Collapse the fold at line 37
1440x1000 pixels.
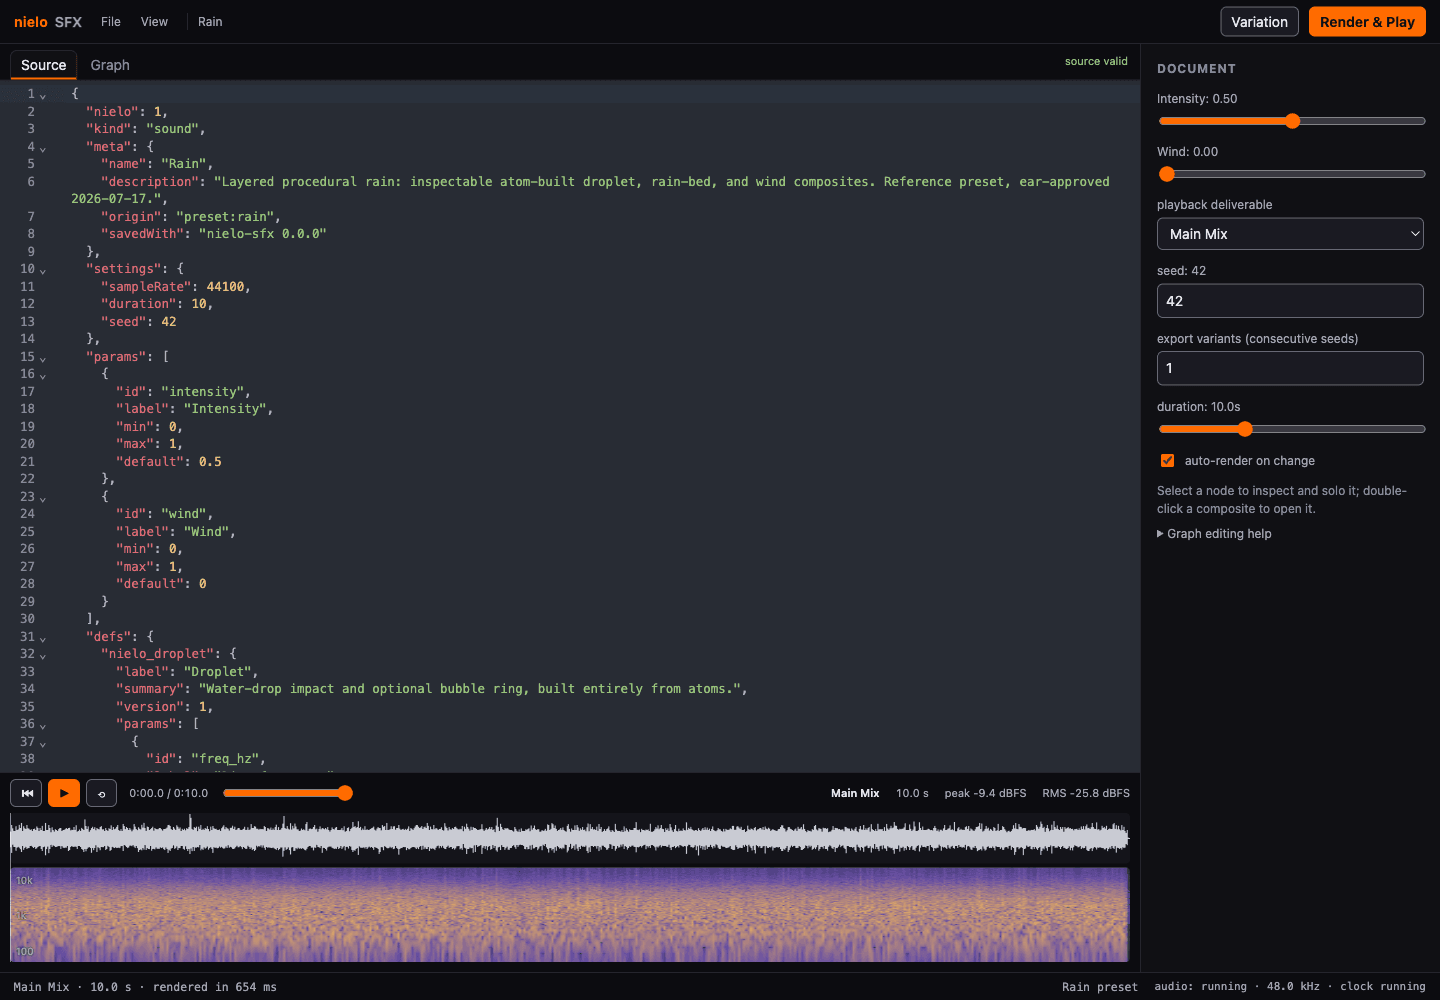(43, 743)
